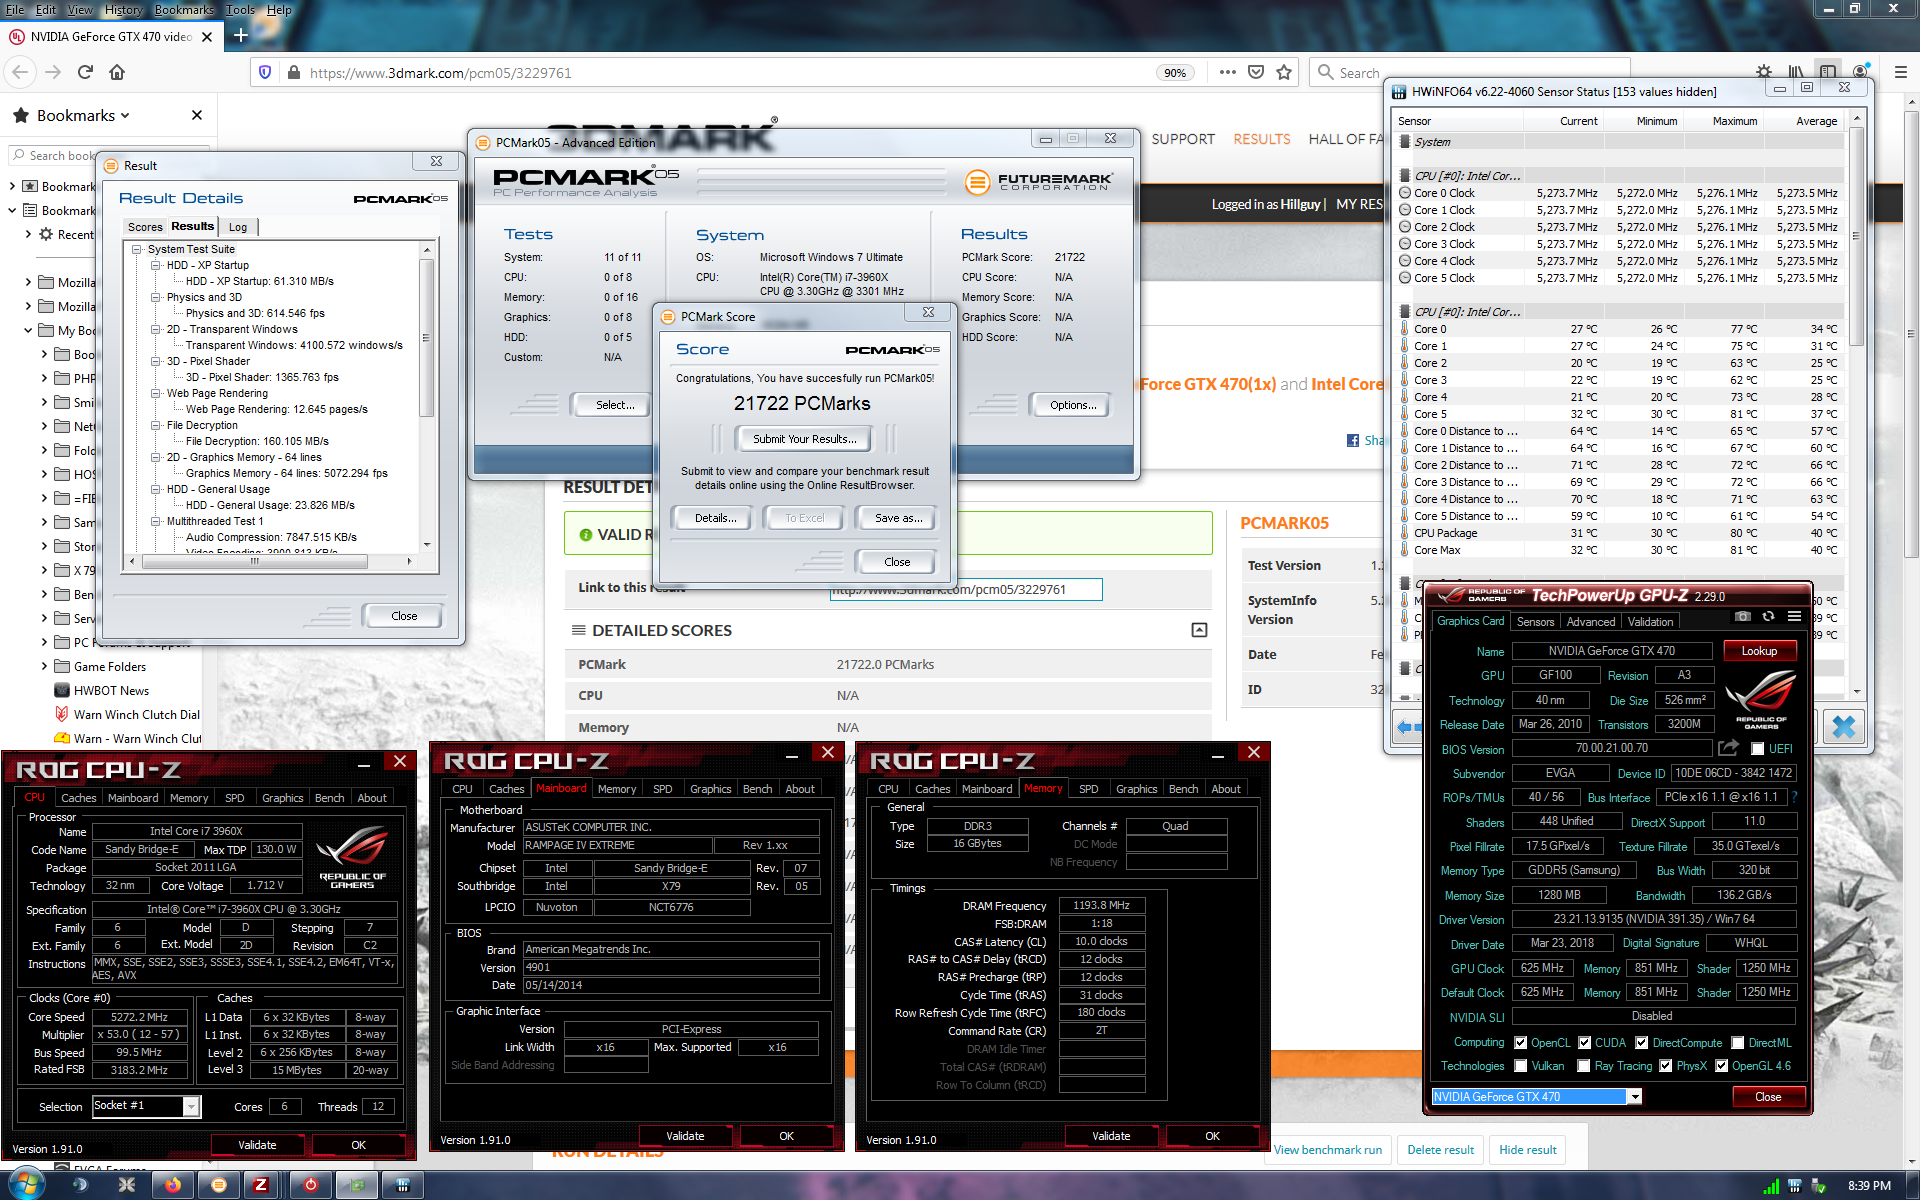This screenshot has width=1920, height=1200.
Task: Switch to the Sensors tab in GPU-Z
Action: coord(1535,621)
